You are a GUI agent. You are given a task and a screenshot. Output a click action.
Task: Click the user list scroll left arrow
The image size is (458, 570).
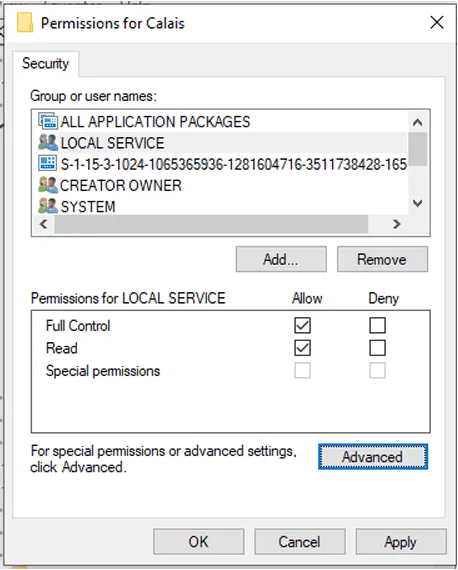(44, 224)
